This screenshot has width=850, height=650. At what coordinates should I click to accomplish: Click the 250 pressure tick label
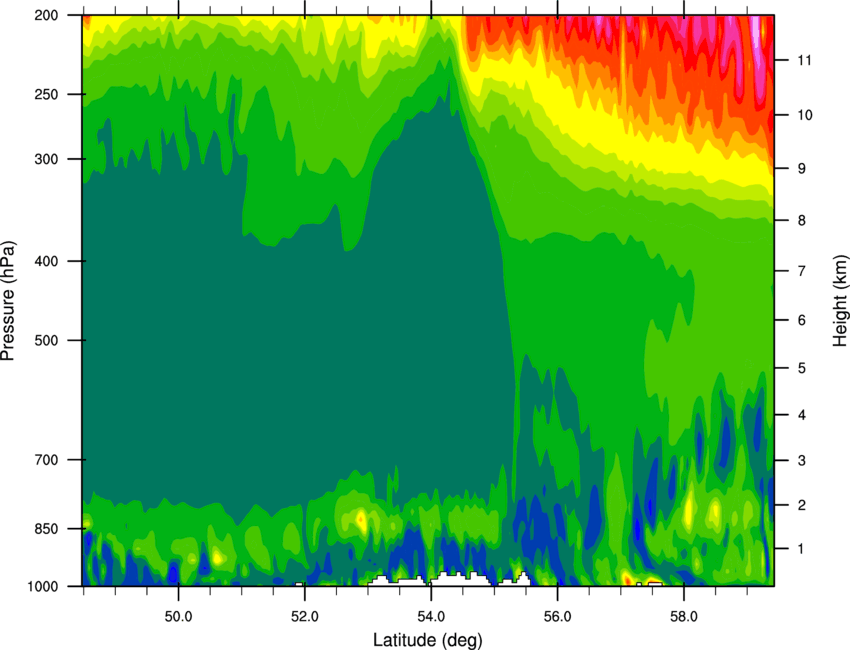click(46, 94)
